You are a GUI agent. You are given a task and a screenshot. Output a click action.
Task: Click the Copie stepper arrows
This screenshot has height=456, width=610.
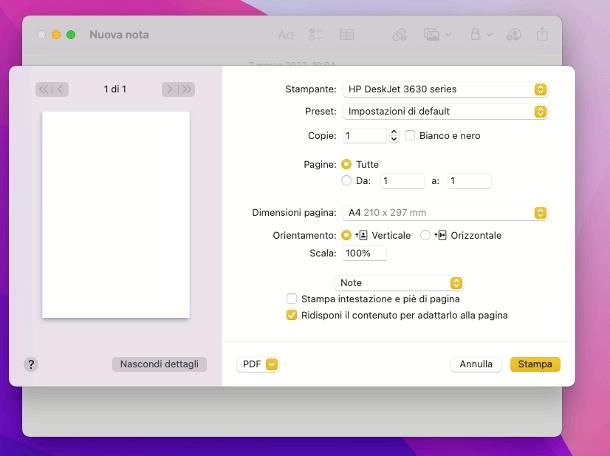coord(394,135)
